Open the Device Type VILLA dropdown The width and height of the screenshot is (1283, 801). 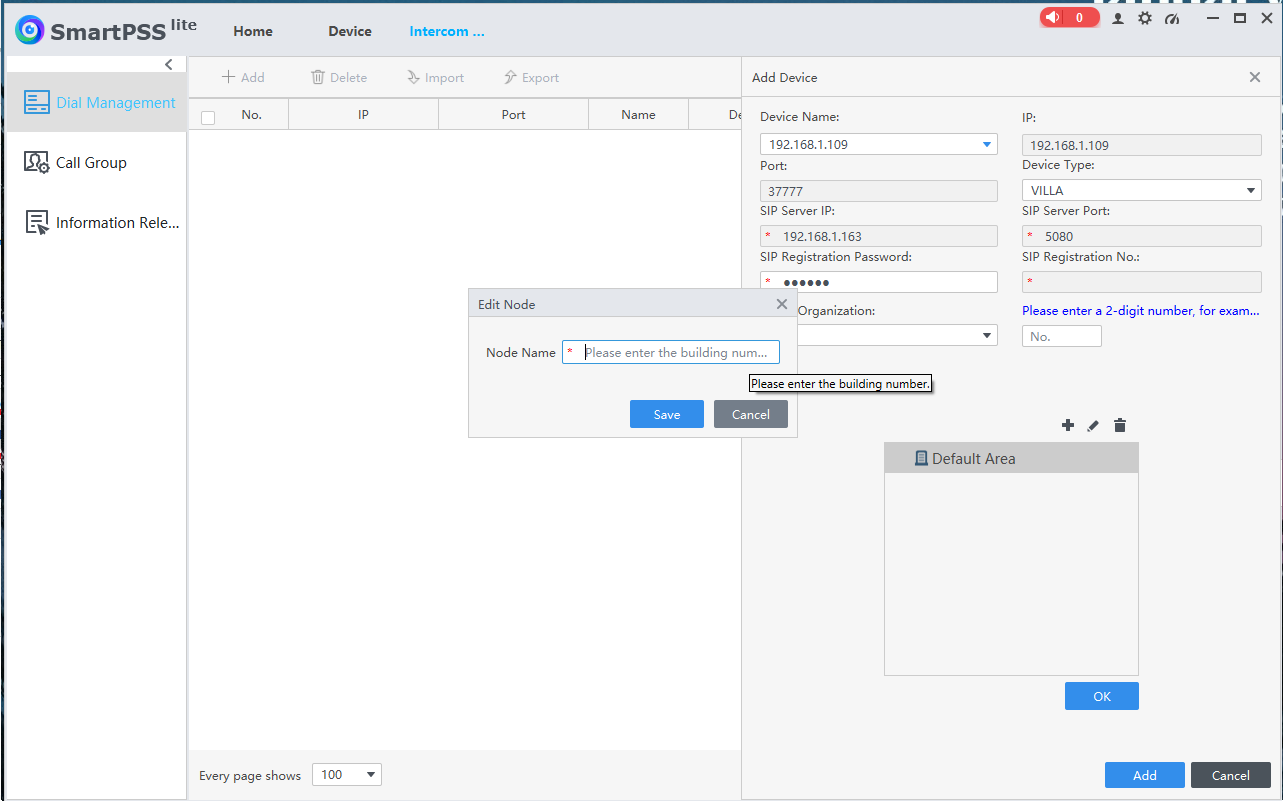(1251, 190)
